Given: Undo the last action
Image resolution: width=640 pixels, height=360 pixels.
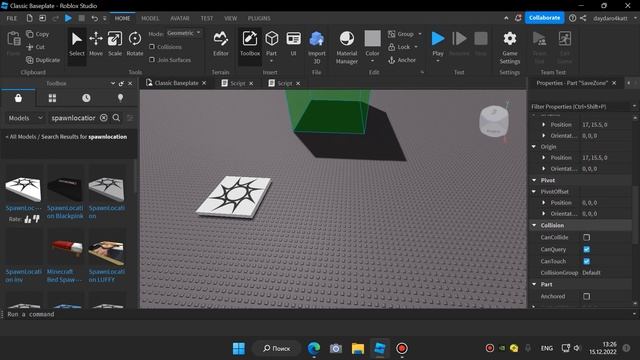Looking at the screenshot, I should 94,18.
